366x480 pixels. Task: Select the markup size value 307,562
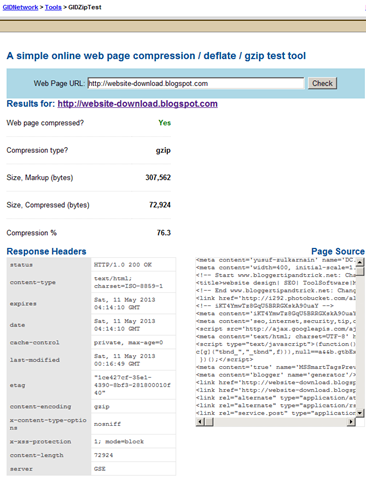pos(158,178)
